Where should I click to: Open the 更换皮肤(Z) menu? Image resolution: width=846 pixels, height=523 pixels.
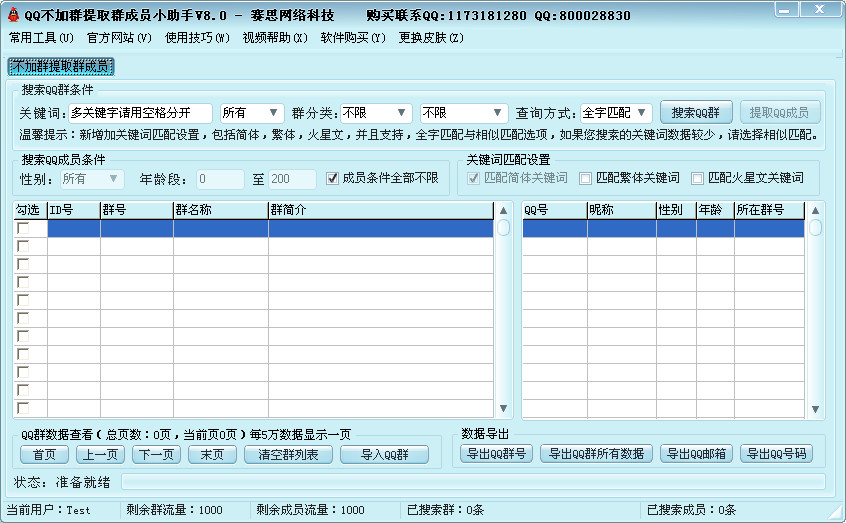click(x=431, y=38)
